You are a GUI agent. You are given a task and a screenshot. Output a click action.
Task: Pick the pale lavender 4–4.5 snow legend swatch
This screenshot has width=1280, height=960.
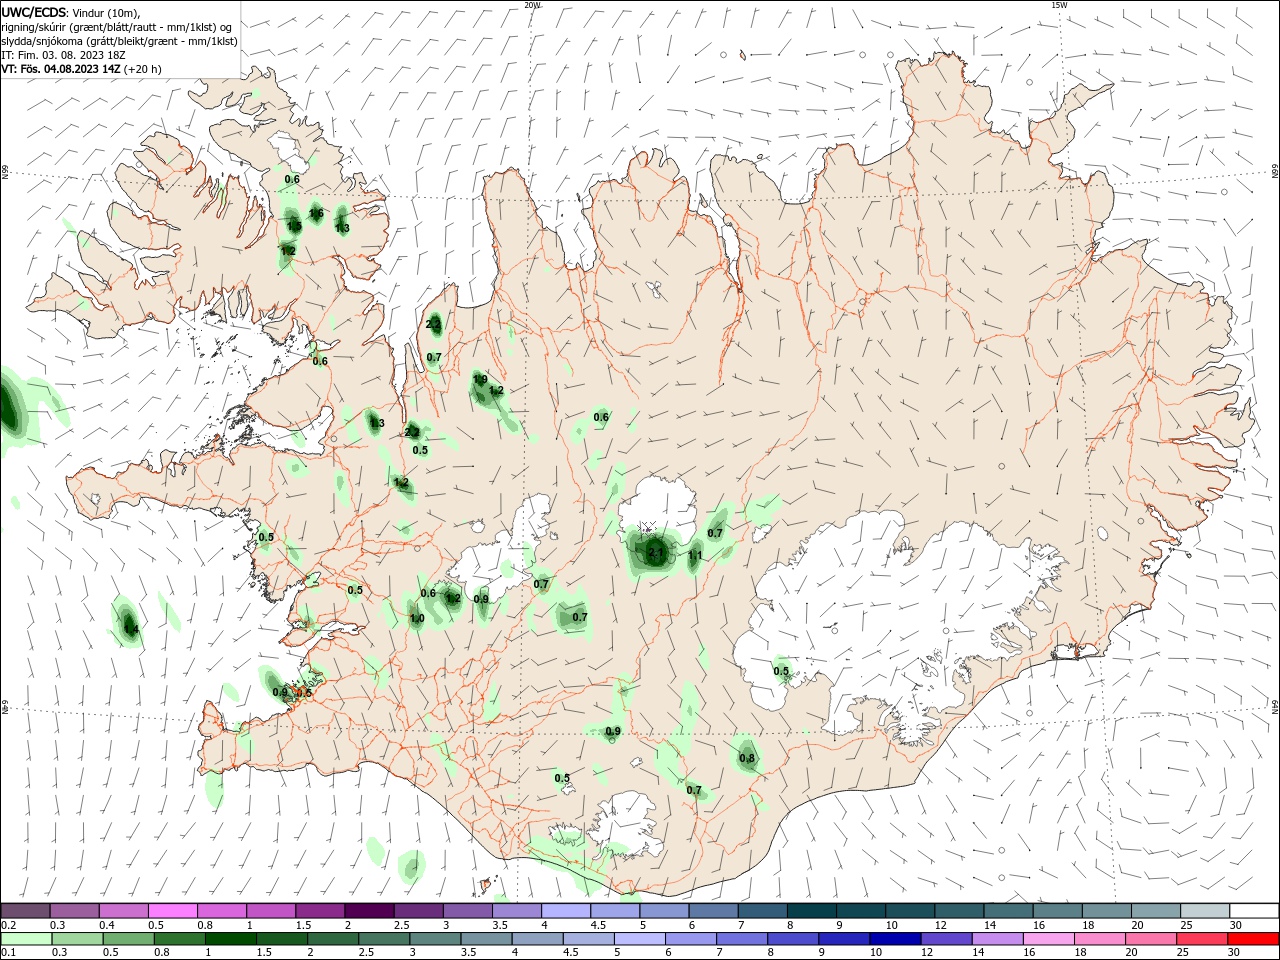(x=566, y=911)
